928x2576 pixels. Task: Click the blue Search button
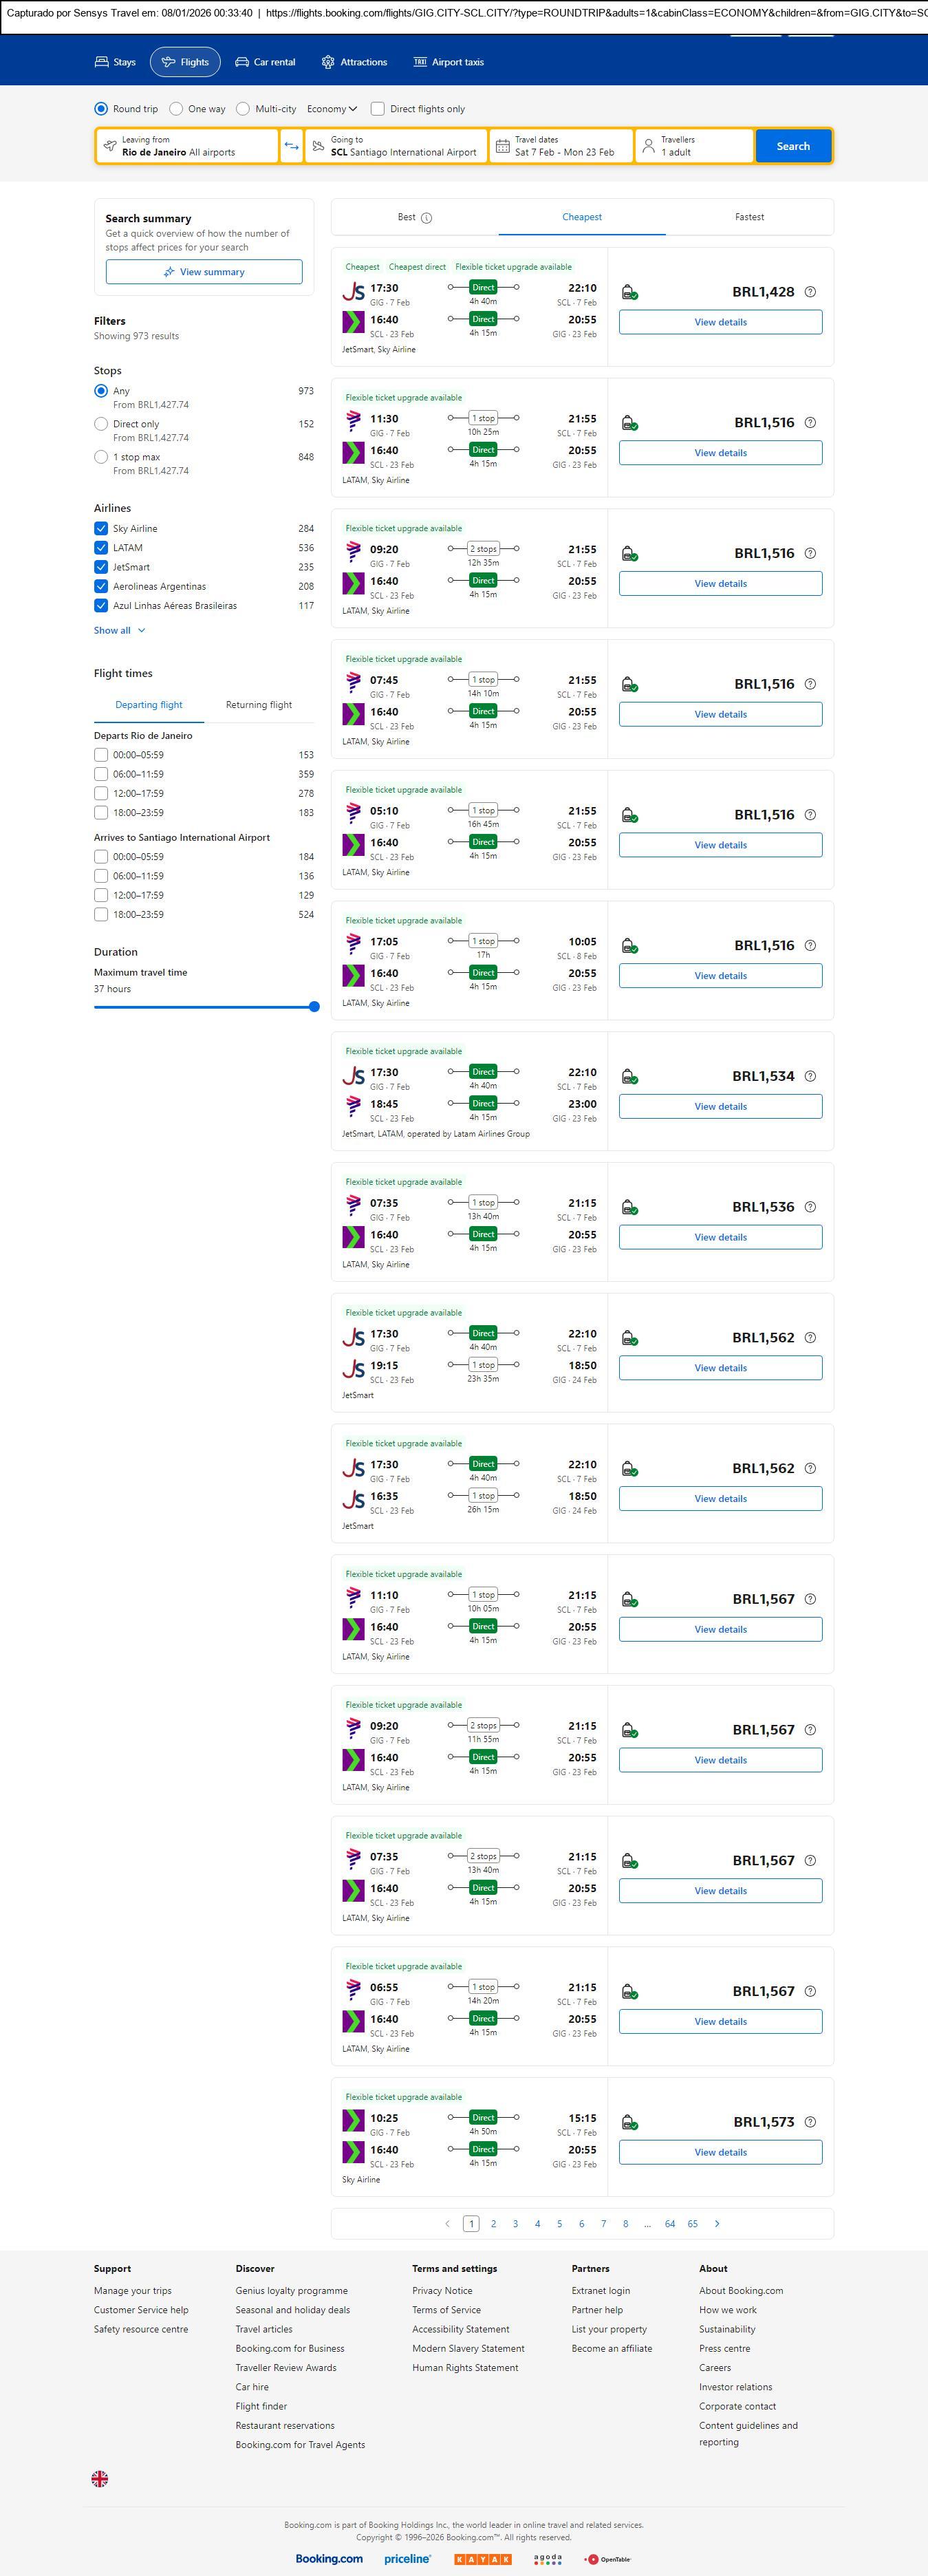[793, 146]
